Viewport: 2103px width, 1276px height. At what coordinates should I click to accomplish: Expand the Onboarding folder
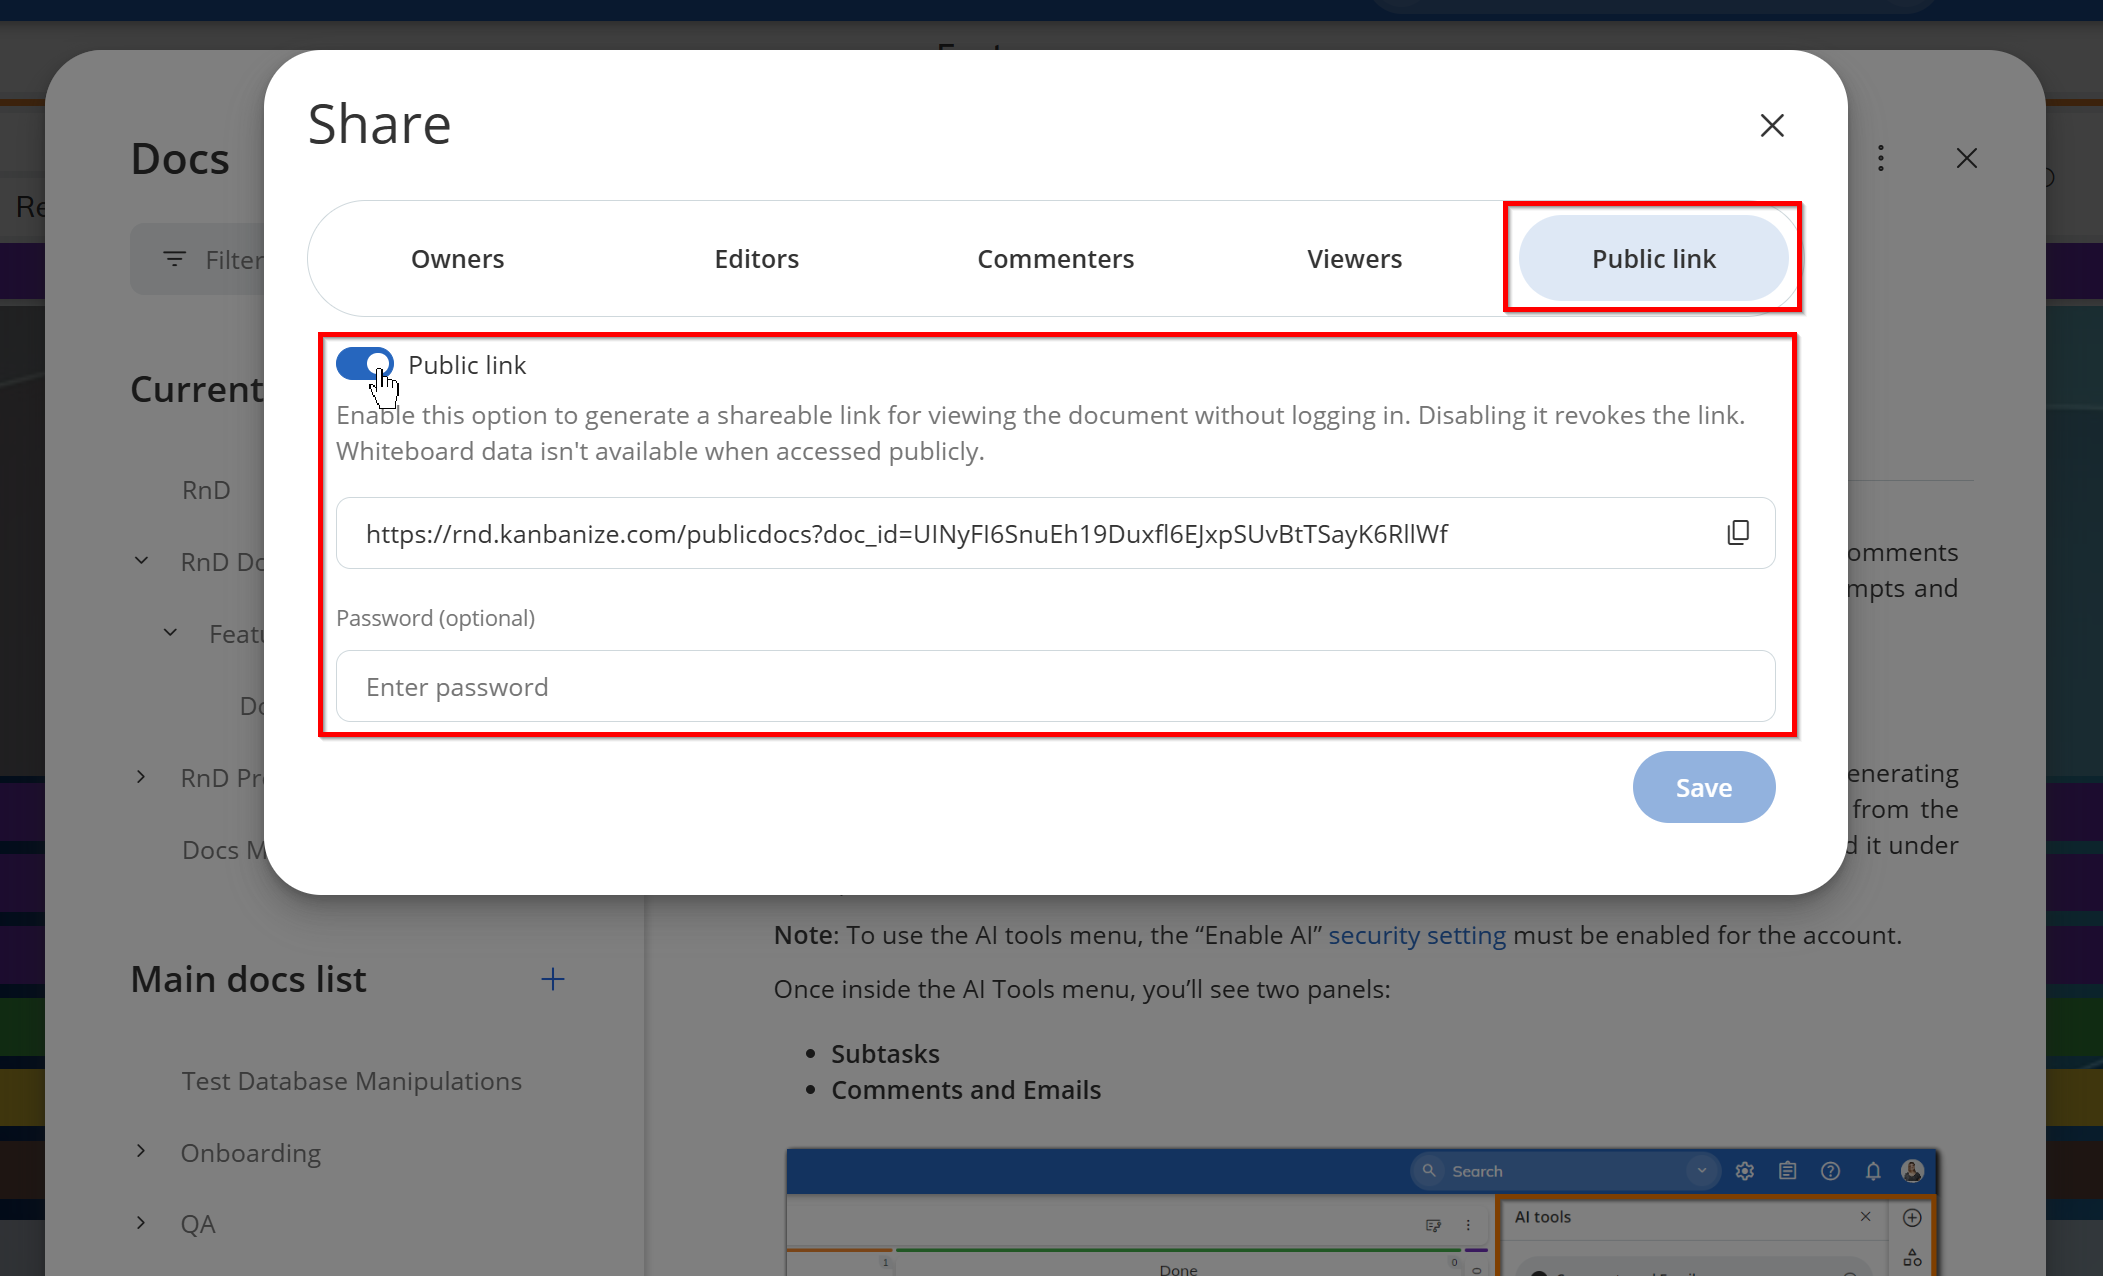pyautogui.click(x=141, y=1152)
